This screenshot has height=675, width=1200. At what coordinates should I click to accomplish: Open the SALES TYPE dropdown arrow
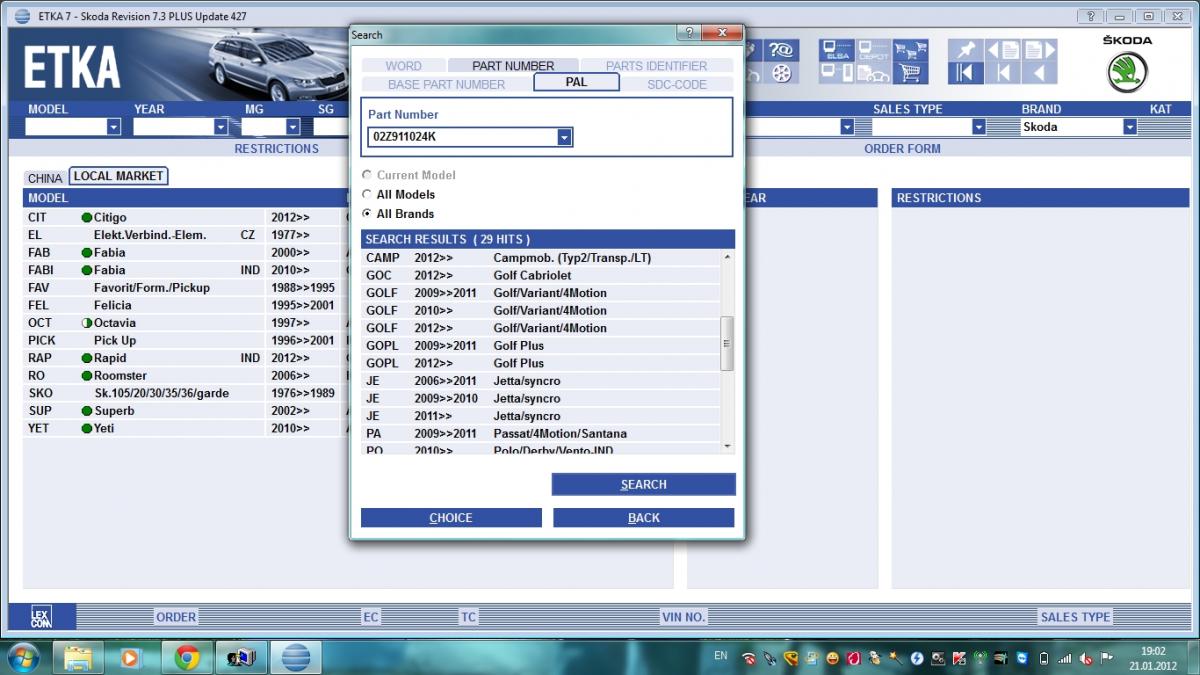[979, 127]
